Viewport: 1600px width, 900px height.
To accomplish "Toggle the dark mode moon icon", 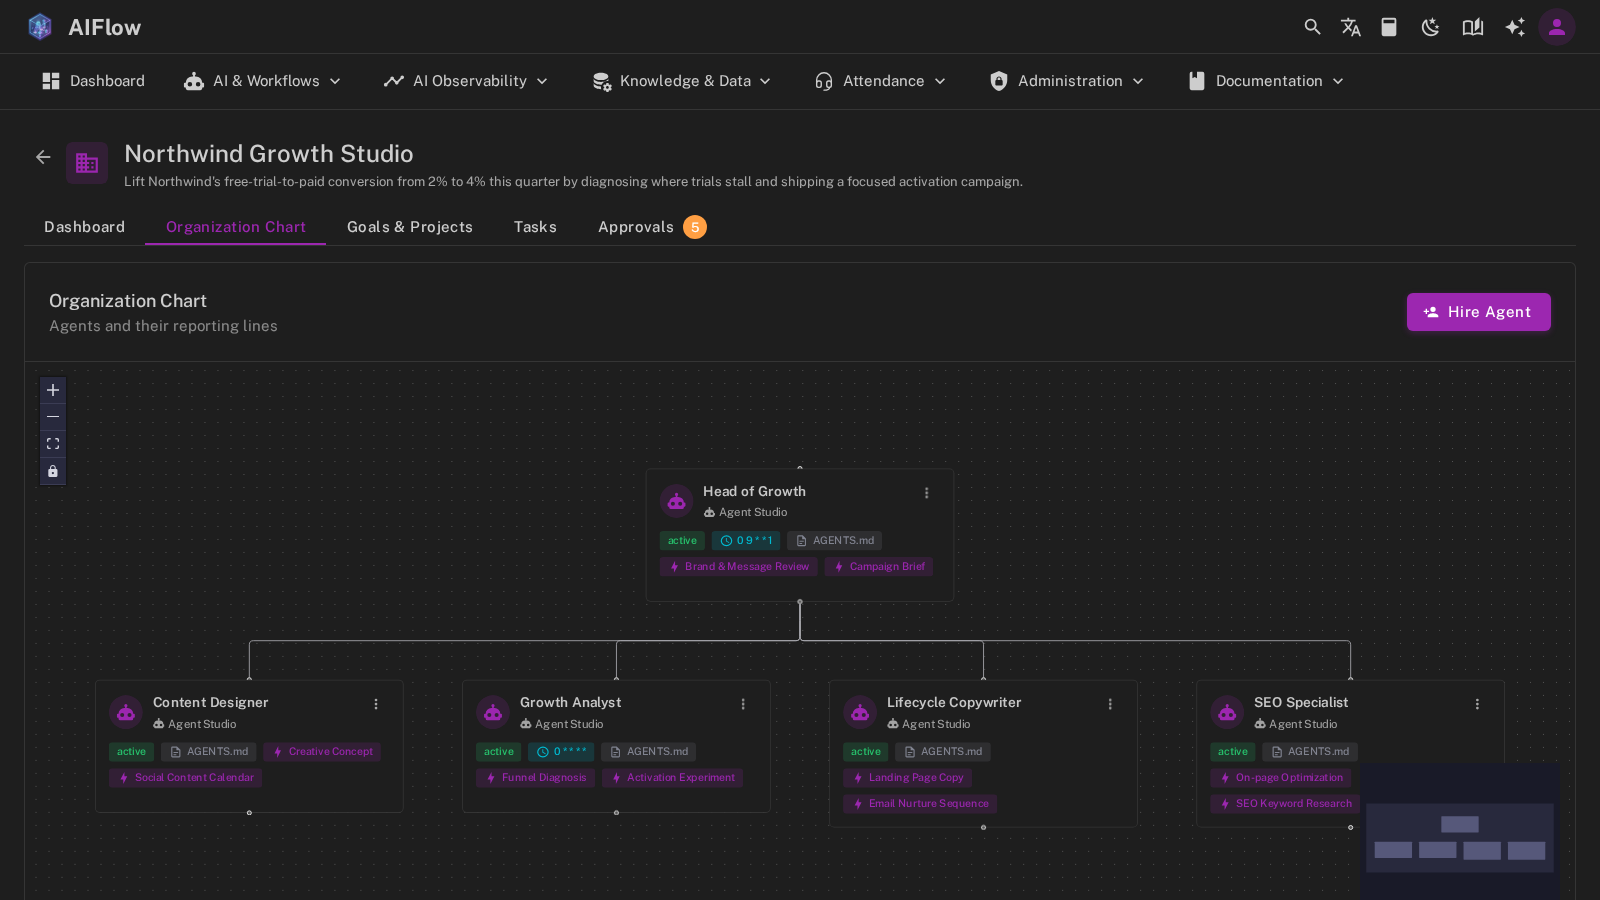I will 1430,27.
